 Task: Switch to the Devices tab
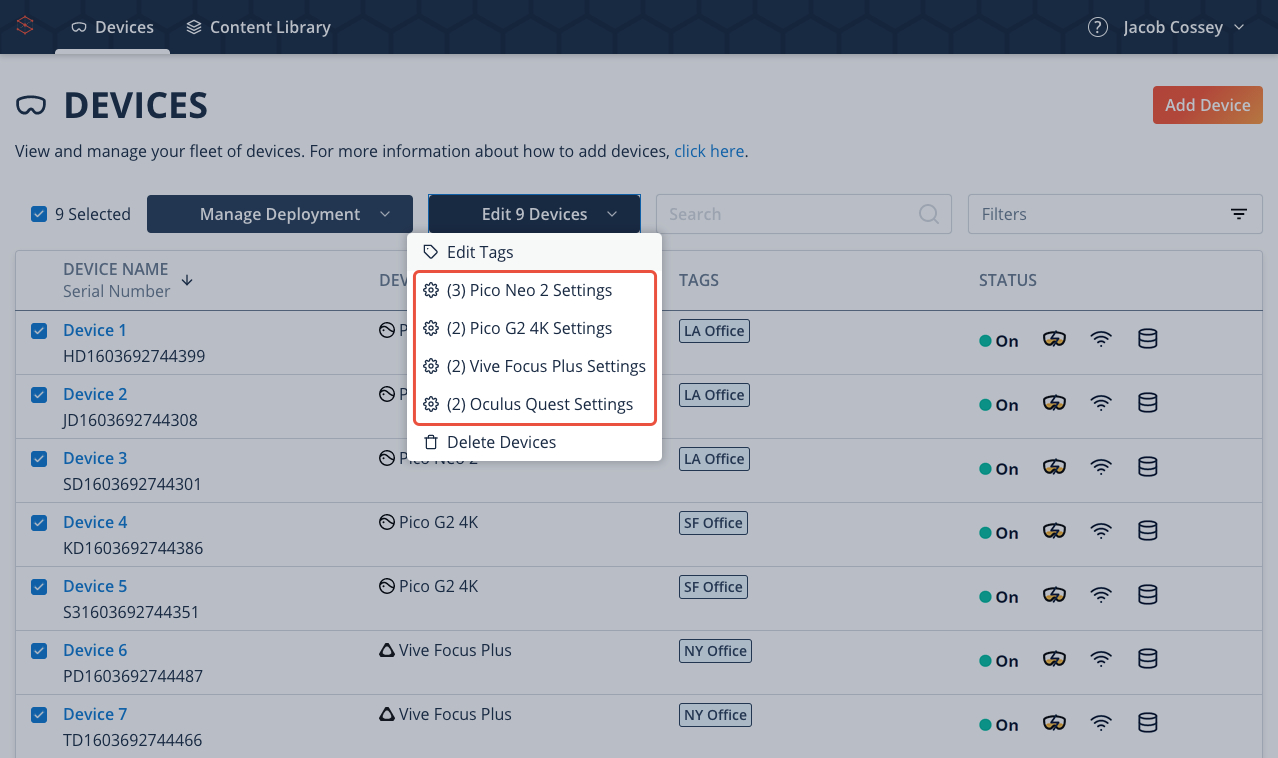[112, 27]
